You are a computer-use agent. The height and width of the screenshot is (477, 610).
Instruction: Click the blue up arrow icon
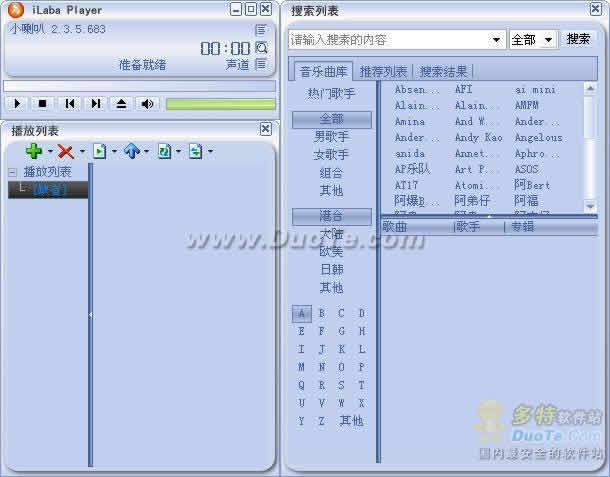point(131,152)
